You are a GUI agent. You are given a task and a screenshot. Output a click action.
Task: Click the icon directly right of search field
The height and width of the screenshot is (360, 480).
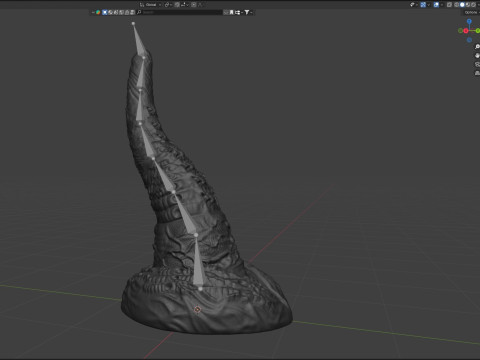(226, 12)
